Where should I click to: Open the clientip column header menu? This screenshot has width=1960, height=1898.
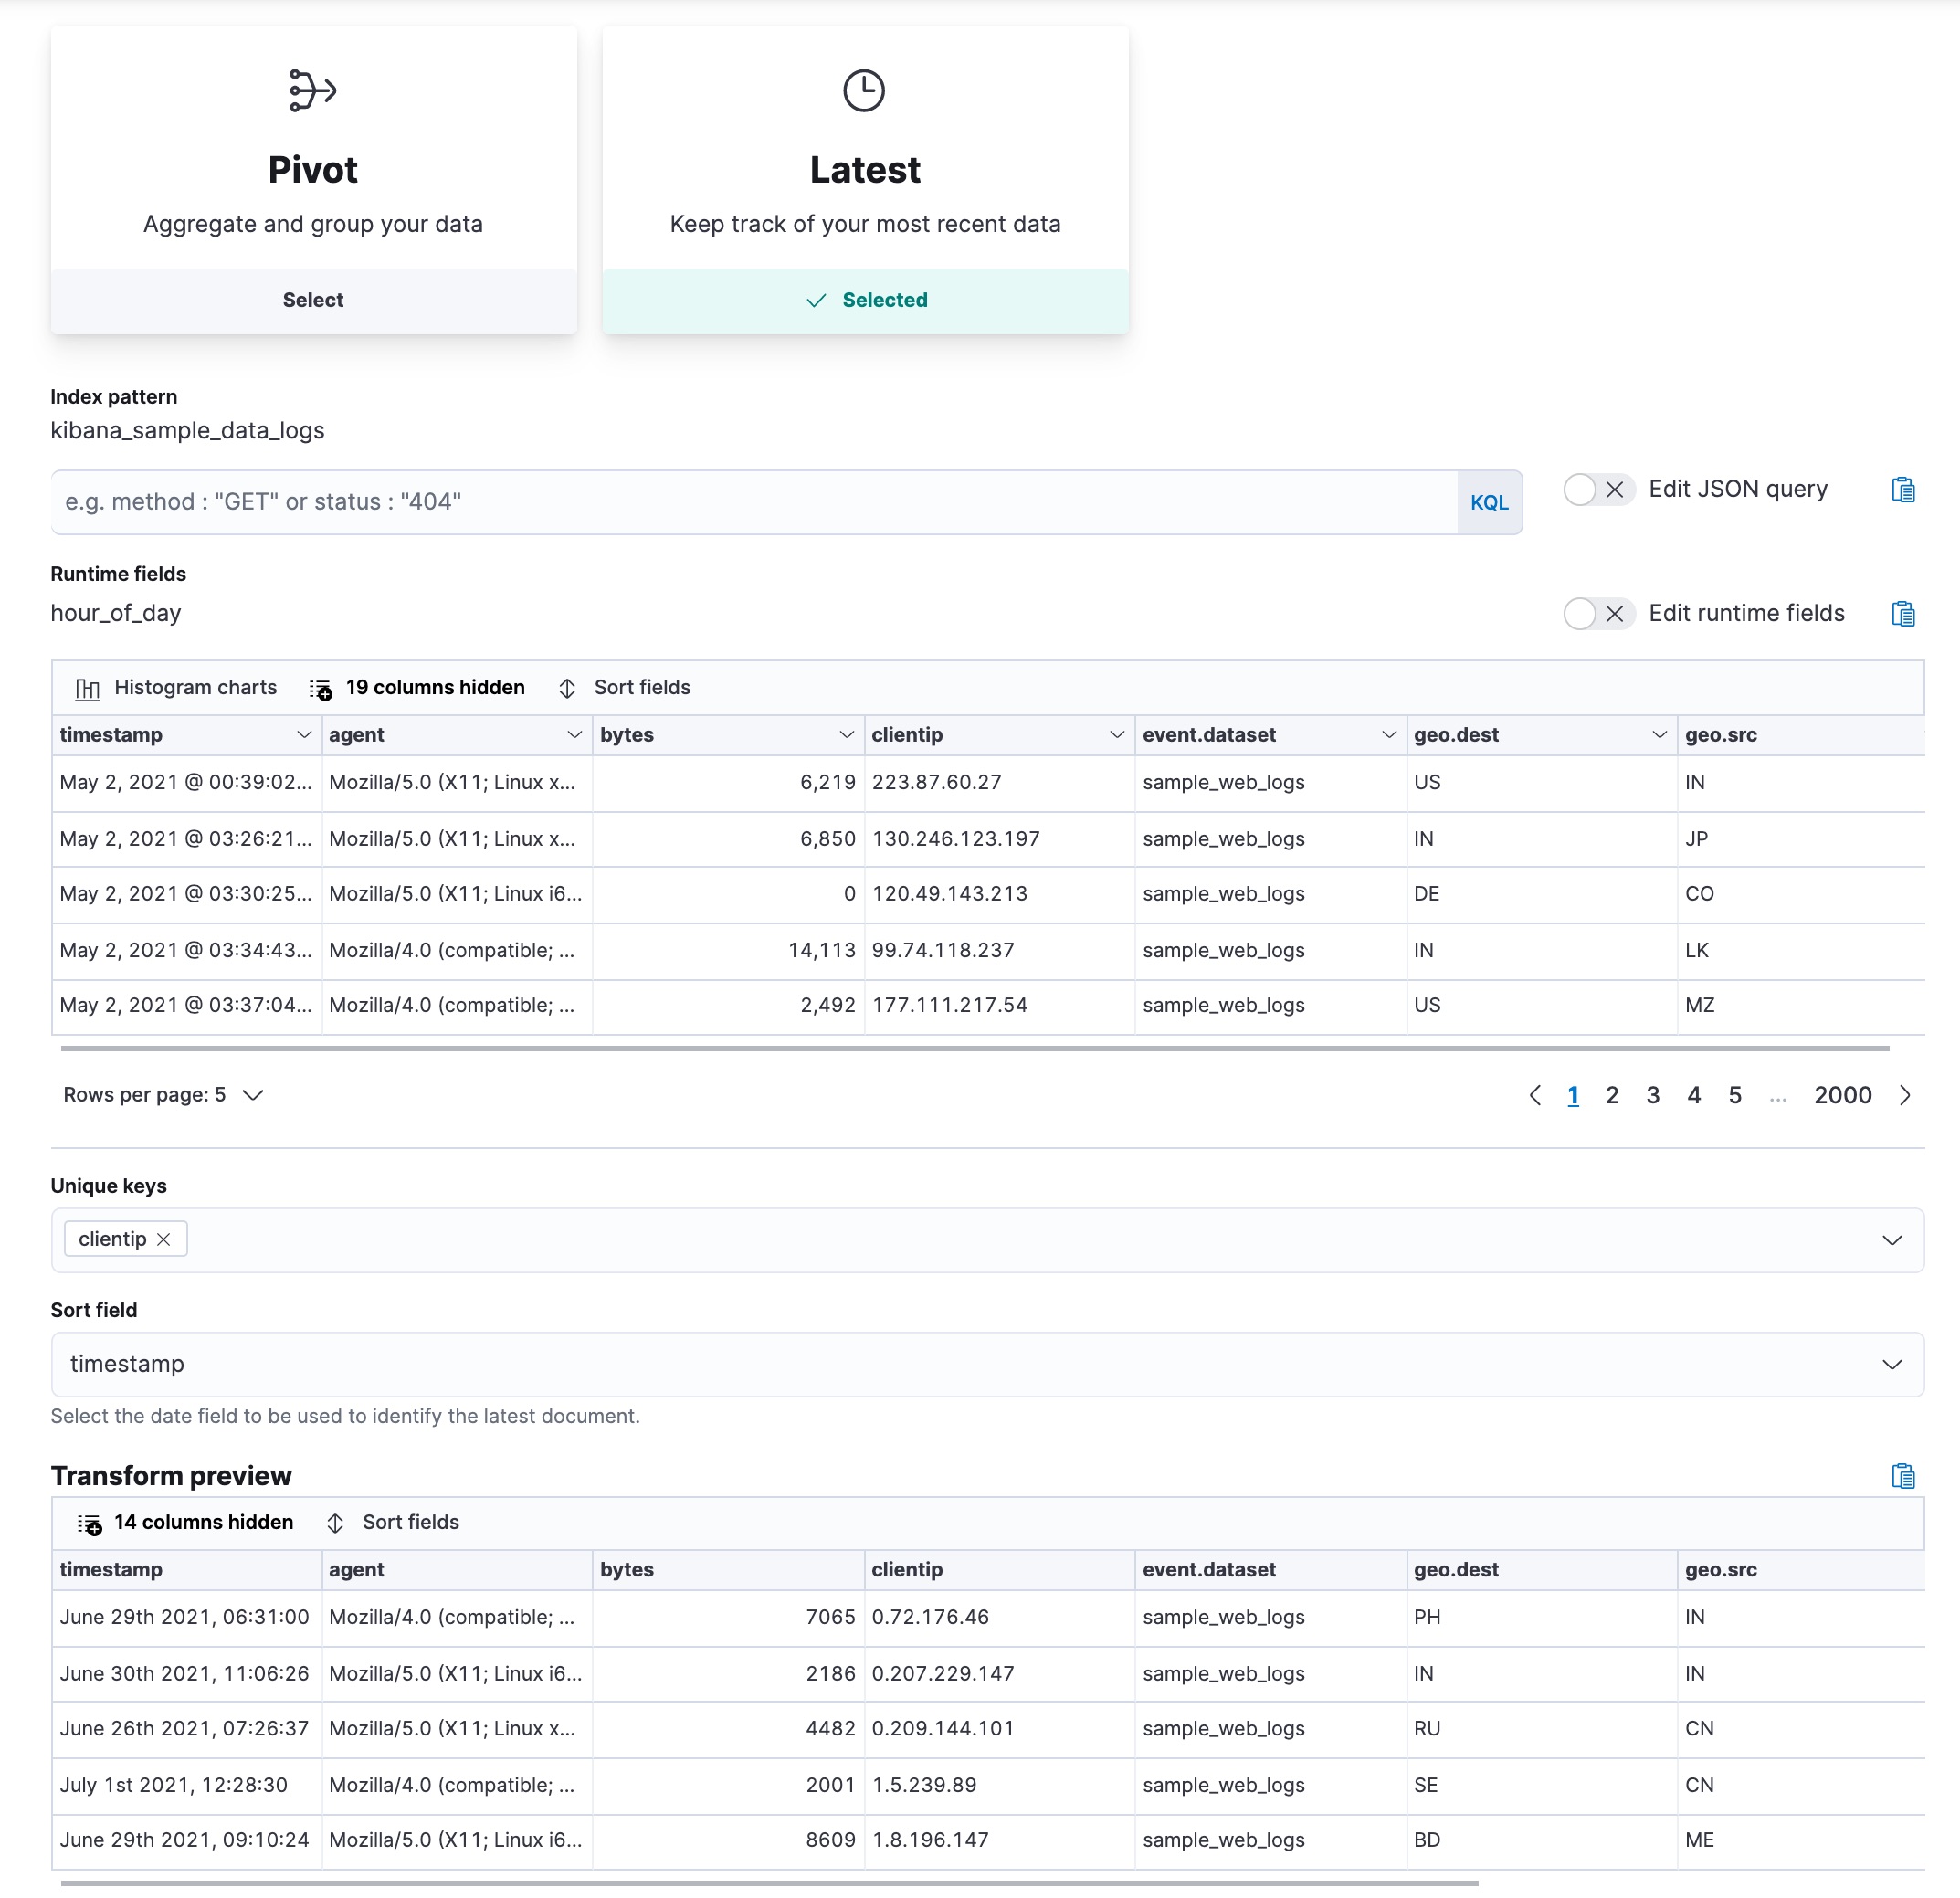(x=1117, y=734)
